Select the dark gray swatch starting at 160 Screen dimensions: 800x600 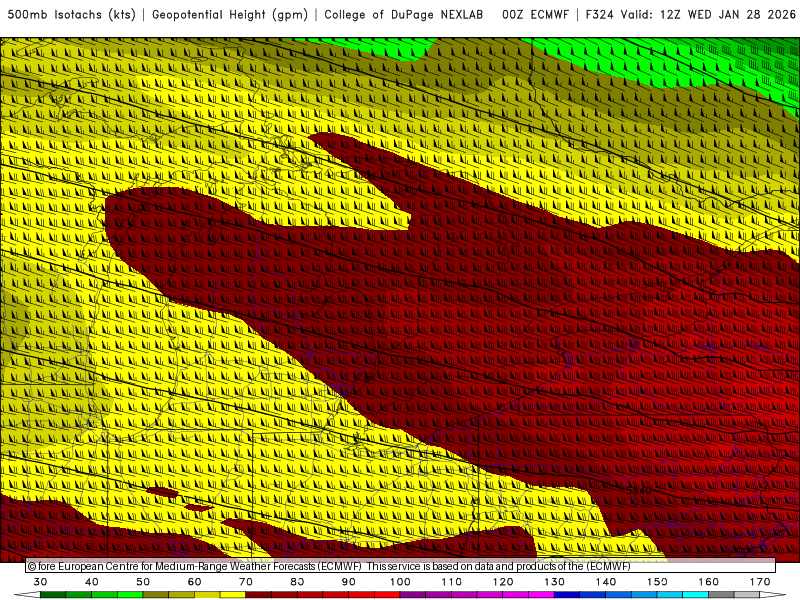tap(721, 595)
